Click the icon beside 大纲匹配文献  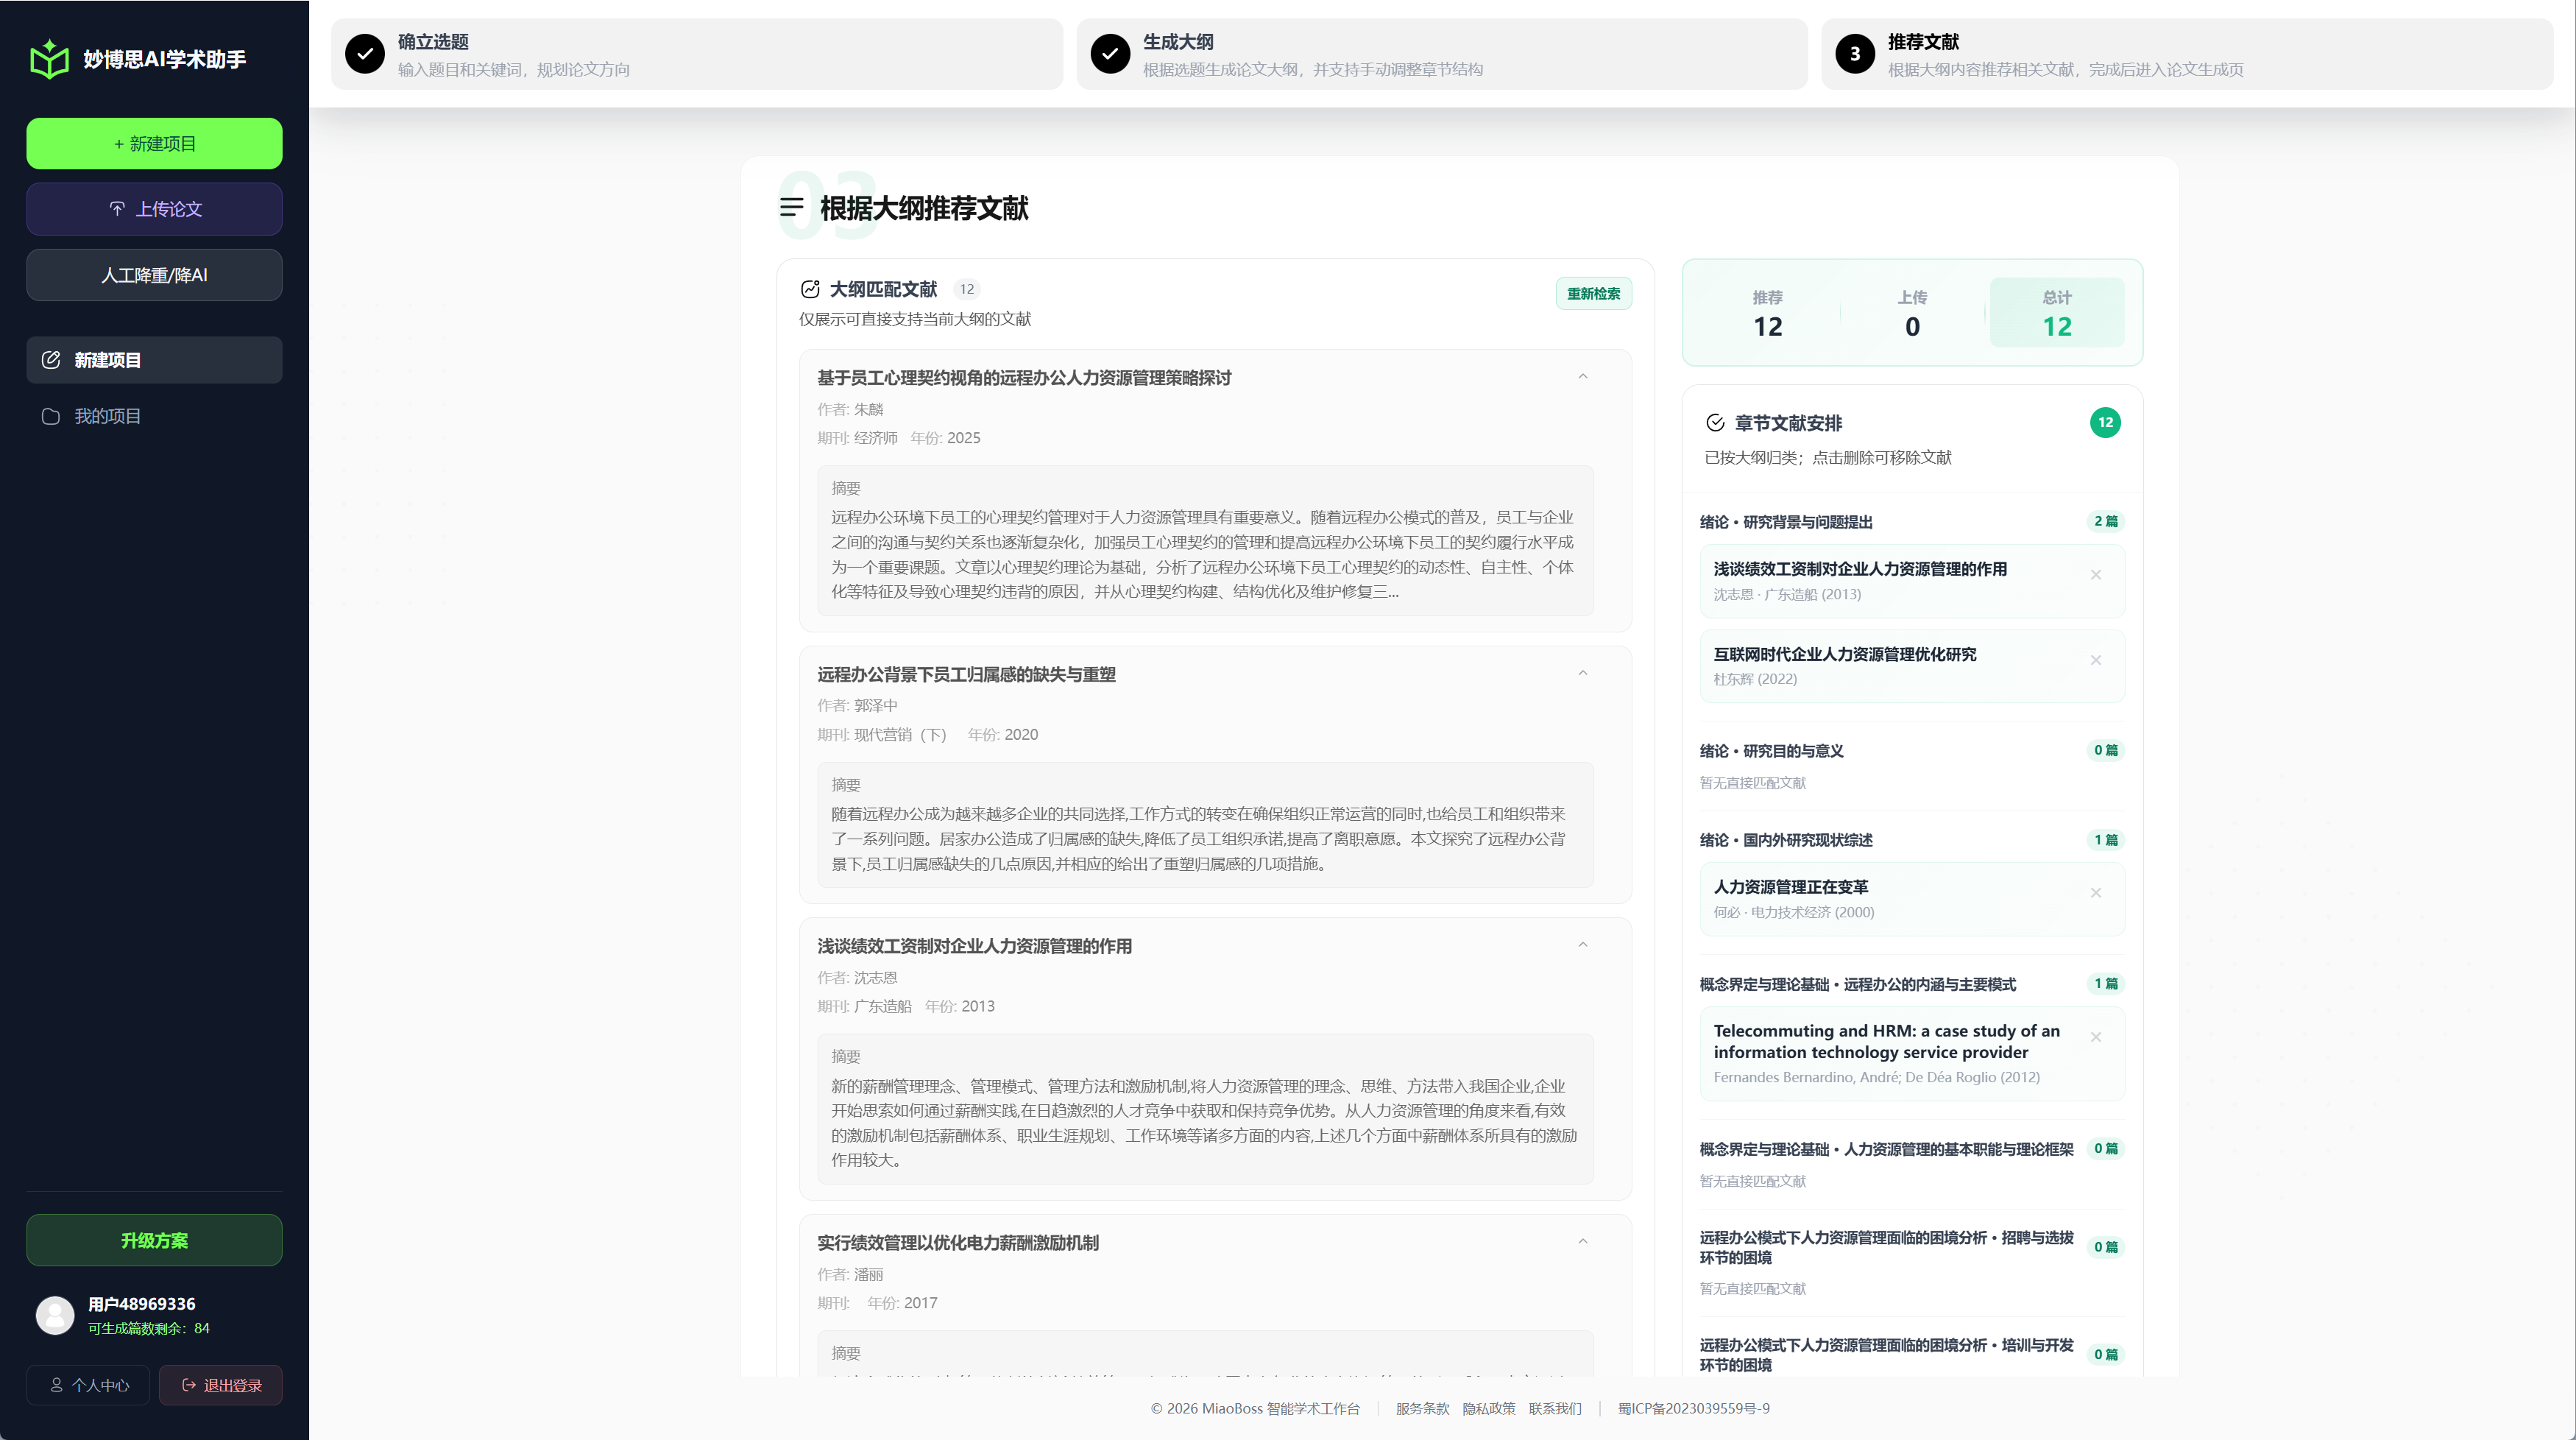[x=810, y=289]
